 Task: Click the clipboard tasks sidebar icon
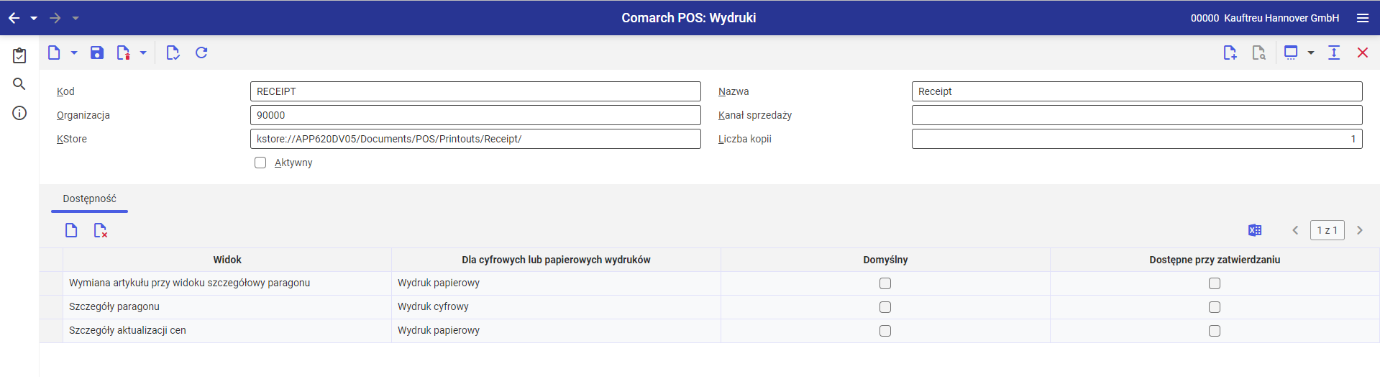point(18,55)
